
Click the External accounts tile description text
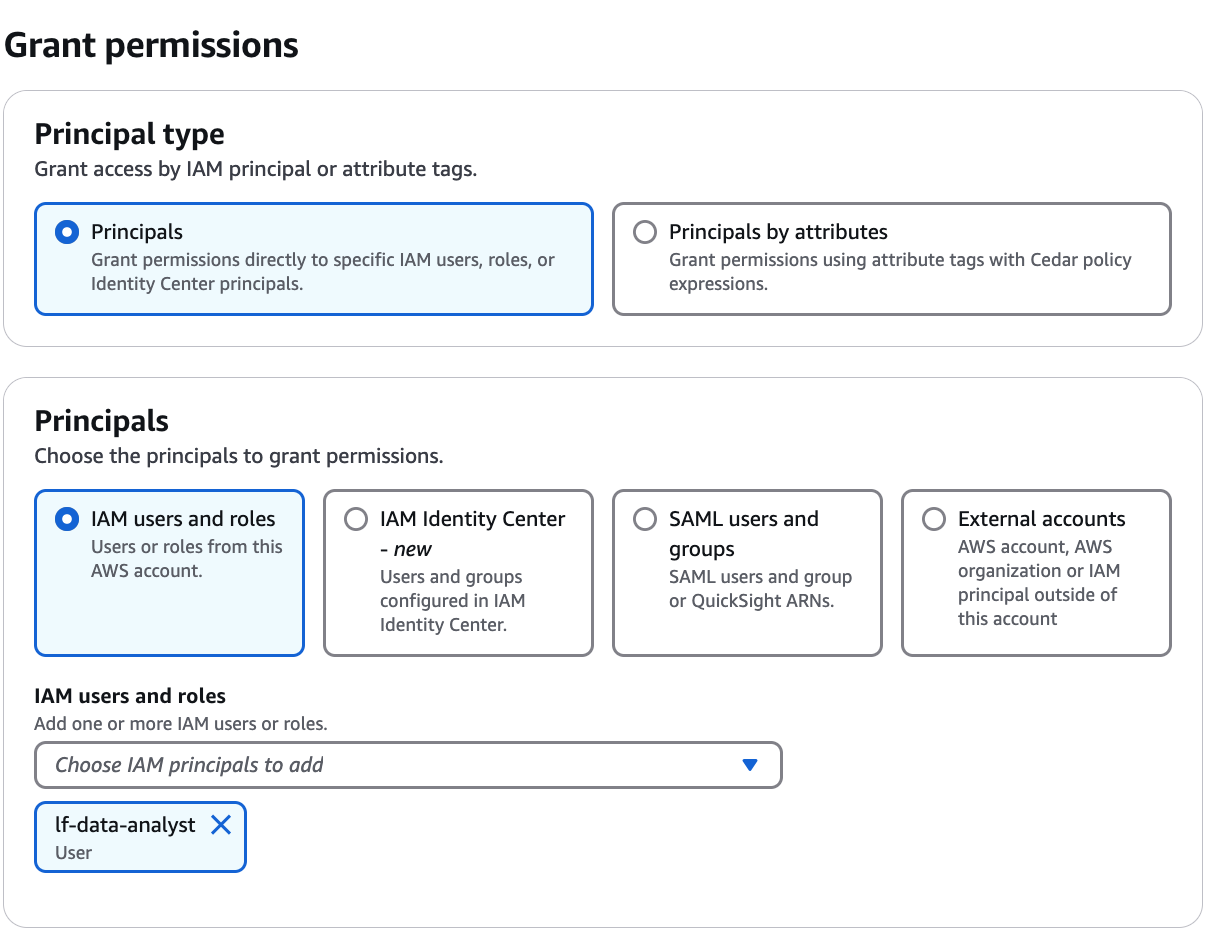click(x=1038, y=583)
